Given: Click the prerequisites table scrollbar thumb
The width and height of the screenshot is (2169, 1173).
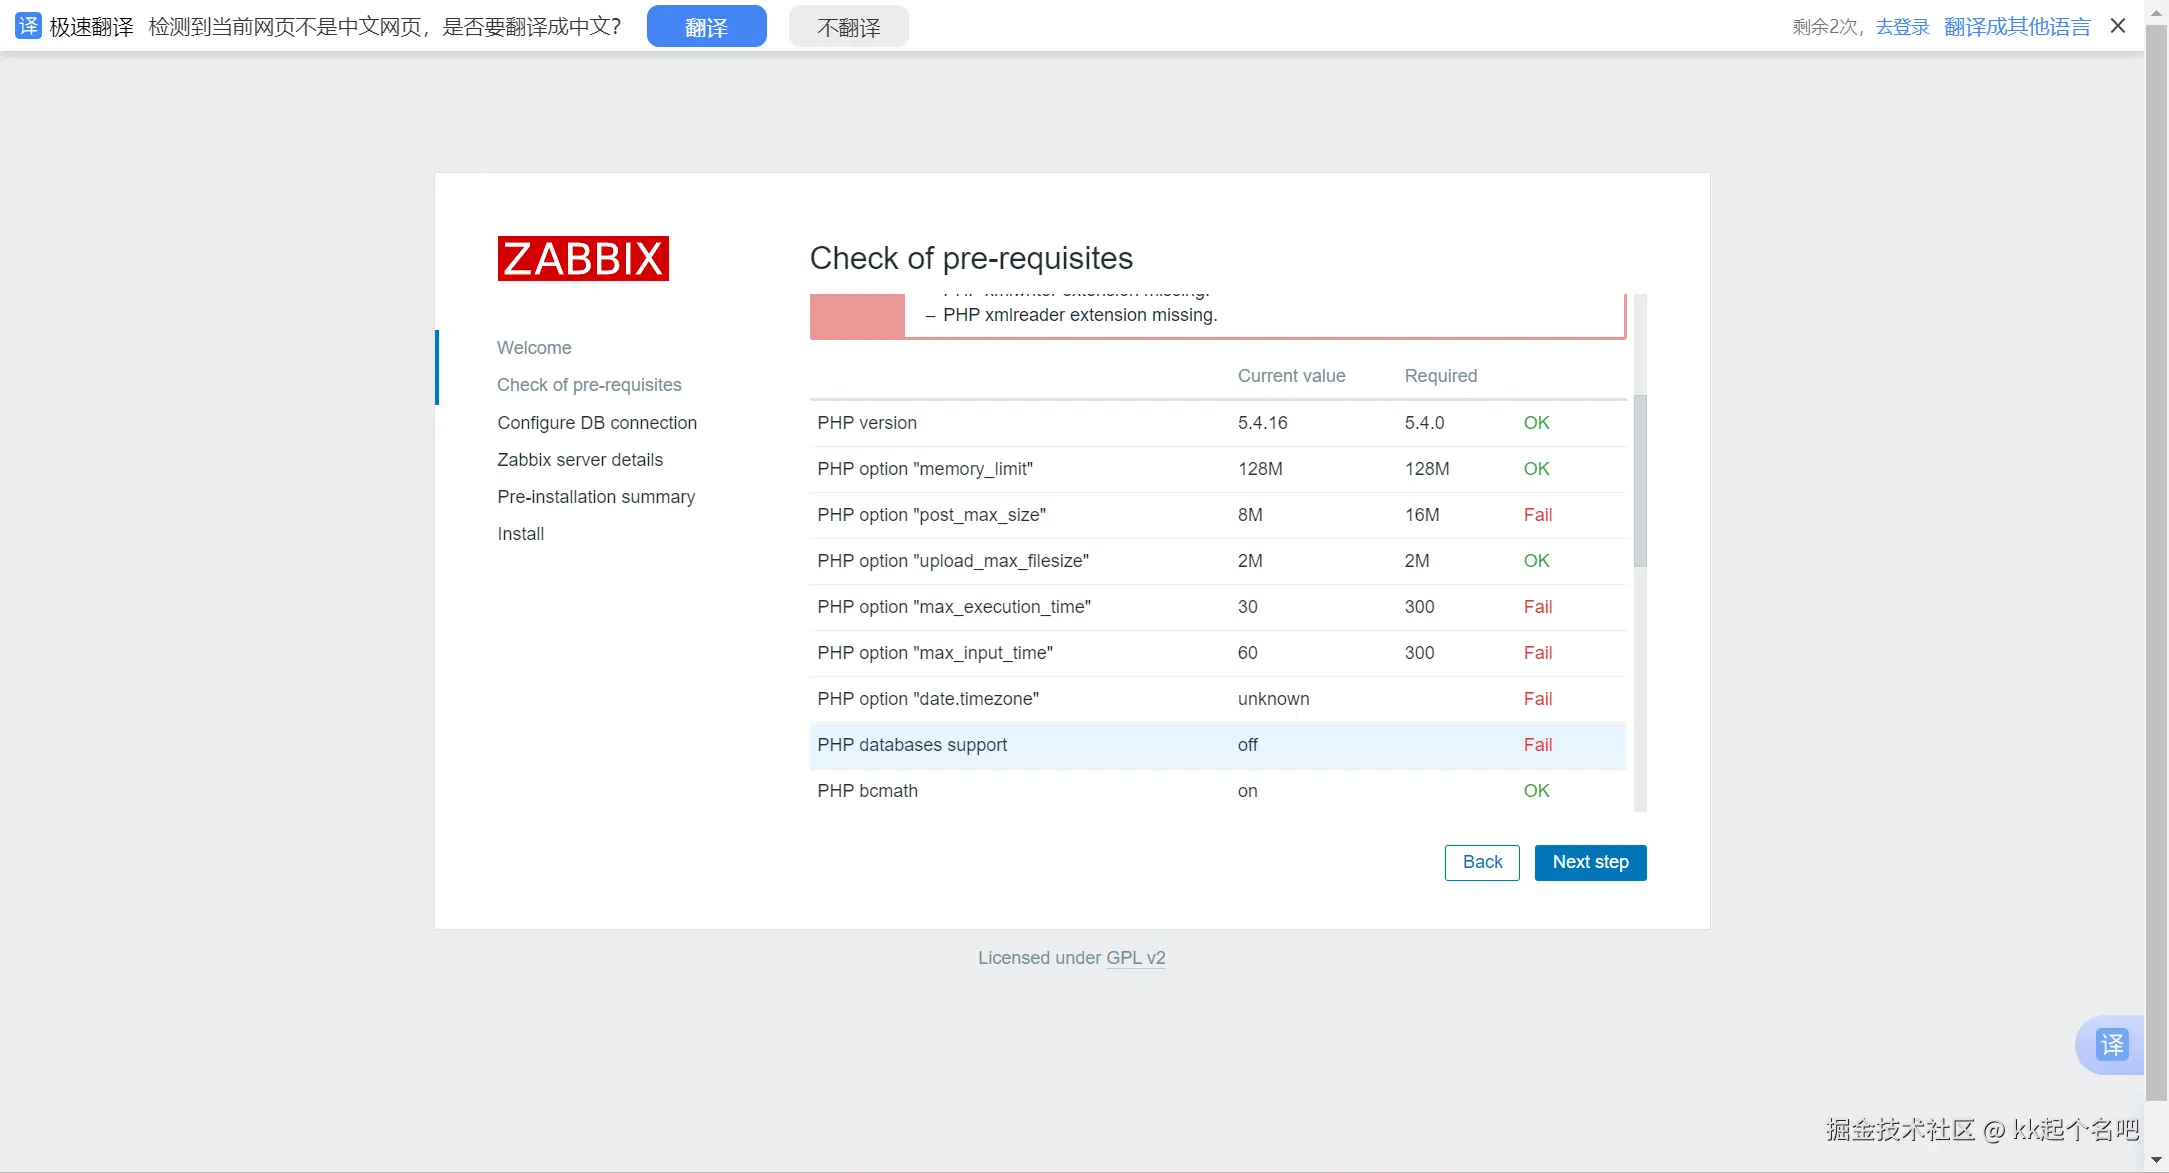Looking at the screenshot, I should (x=1640, y=480).
